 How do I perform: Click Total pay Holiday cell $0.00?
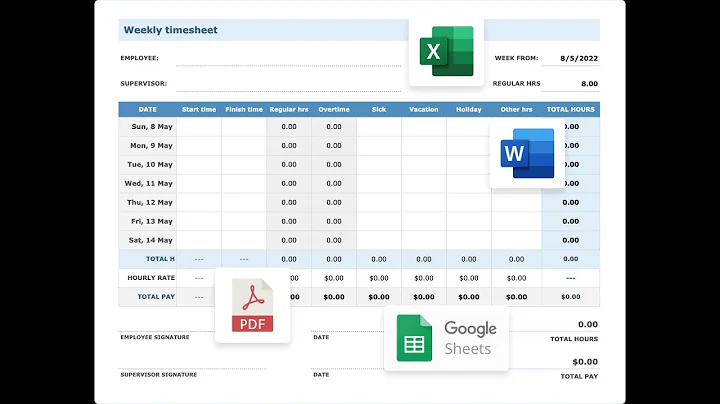point(468,297)
